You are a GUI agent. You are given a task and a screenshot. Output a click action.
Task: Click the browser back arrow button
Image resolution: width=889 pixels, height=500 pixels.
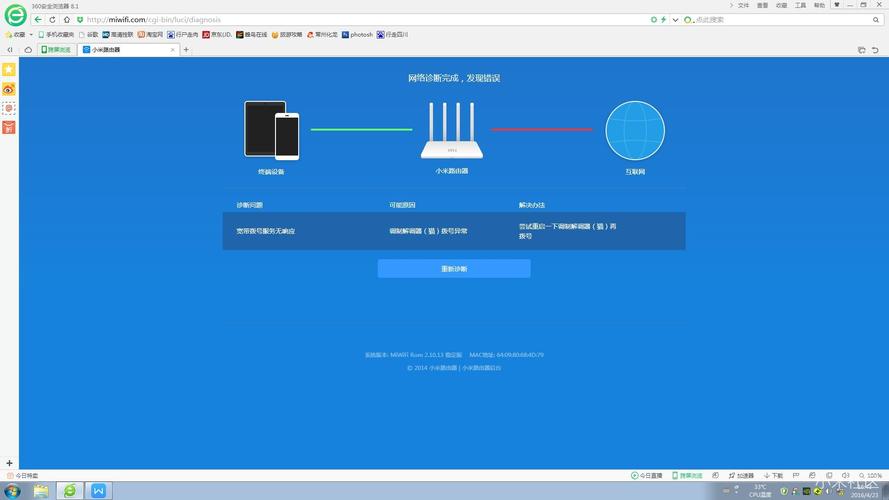[x=38, y=20]
